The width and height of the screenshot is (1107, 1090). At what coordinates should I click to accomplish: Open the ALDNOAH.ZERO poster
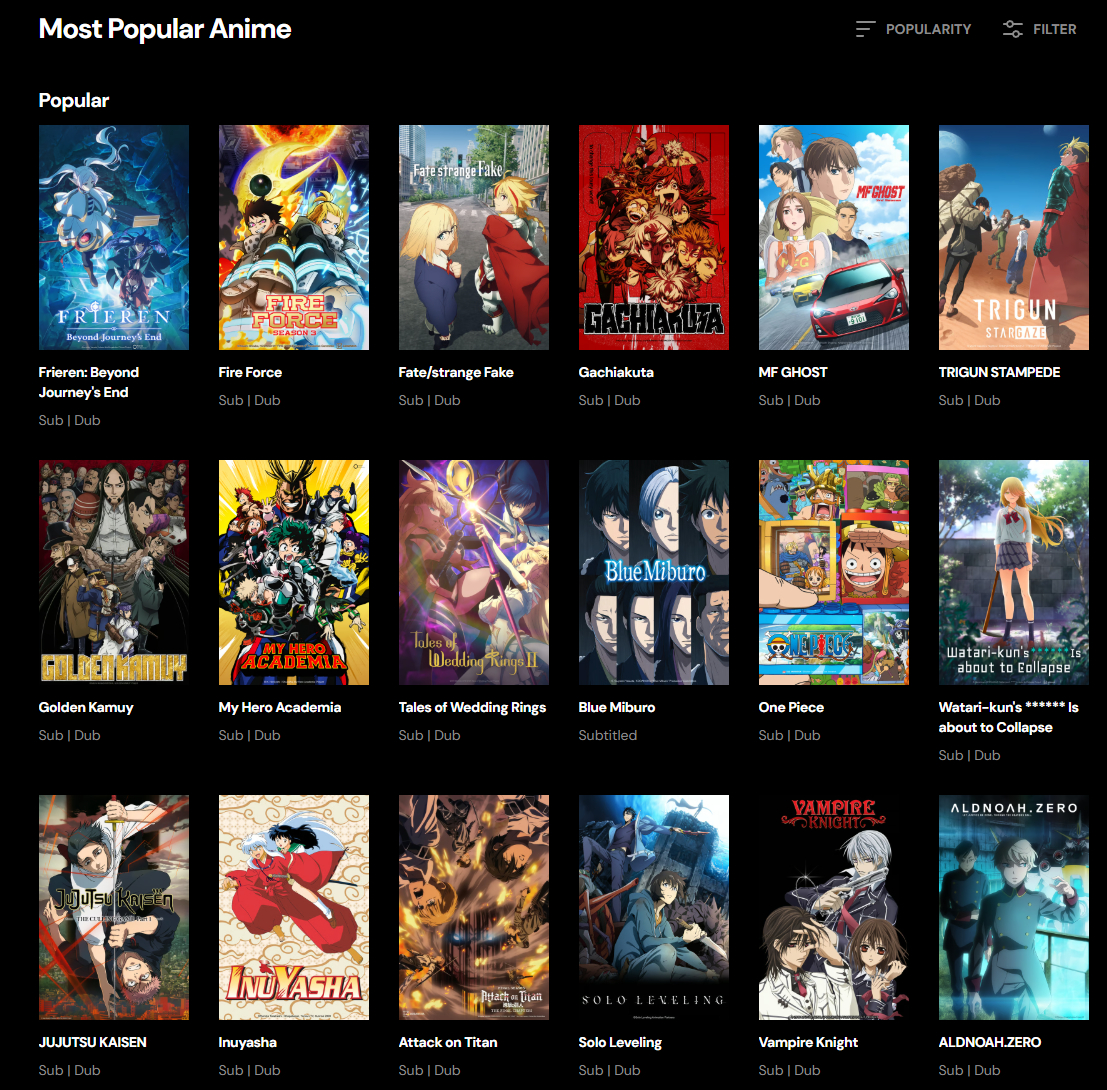(1014, 907)
